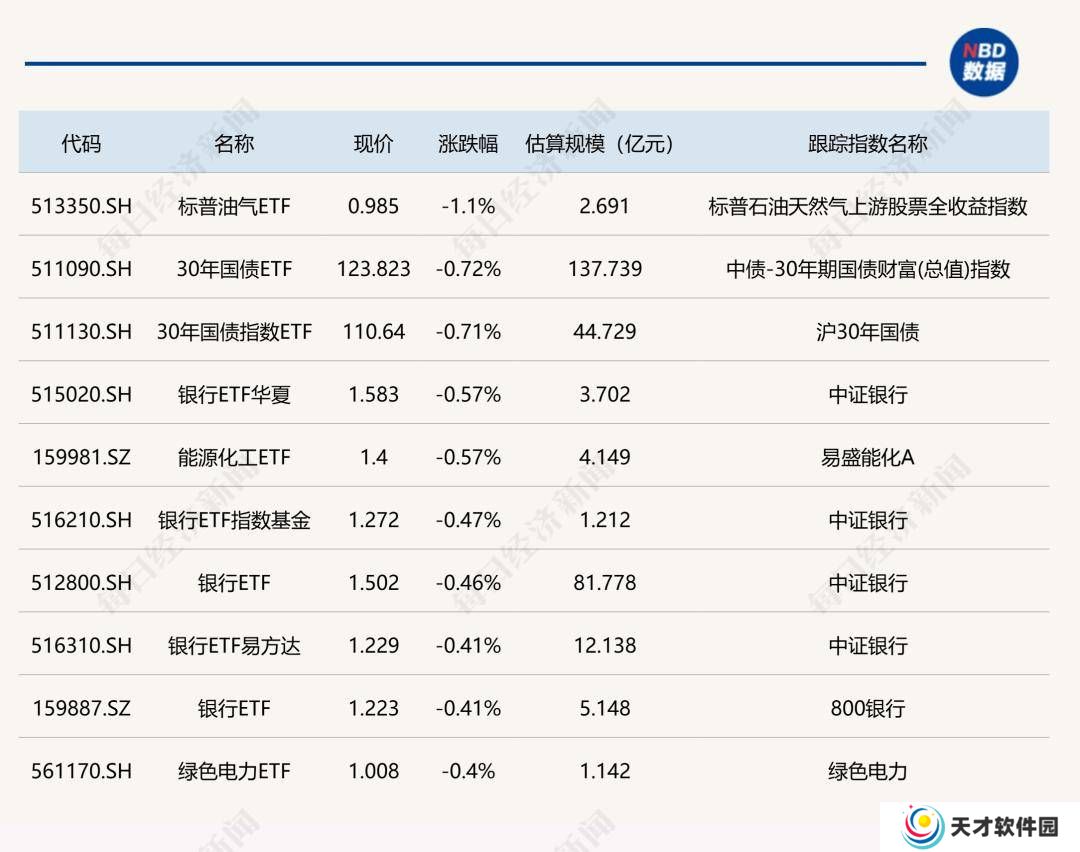Viewport: 1080px width, 852px height.
Task: Click scale value 1.212
Action: [x=605, y=519]
